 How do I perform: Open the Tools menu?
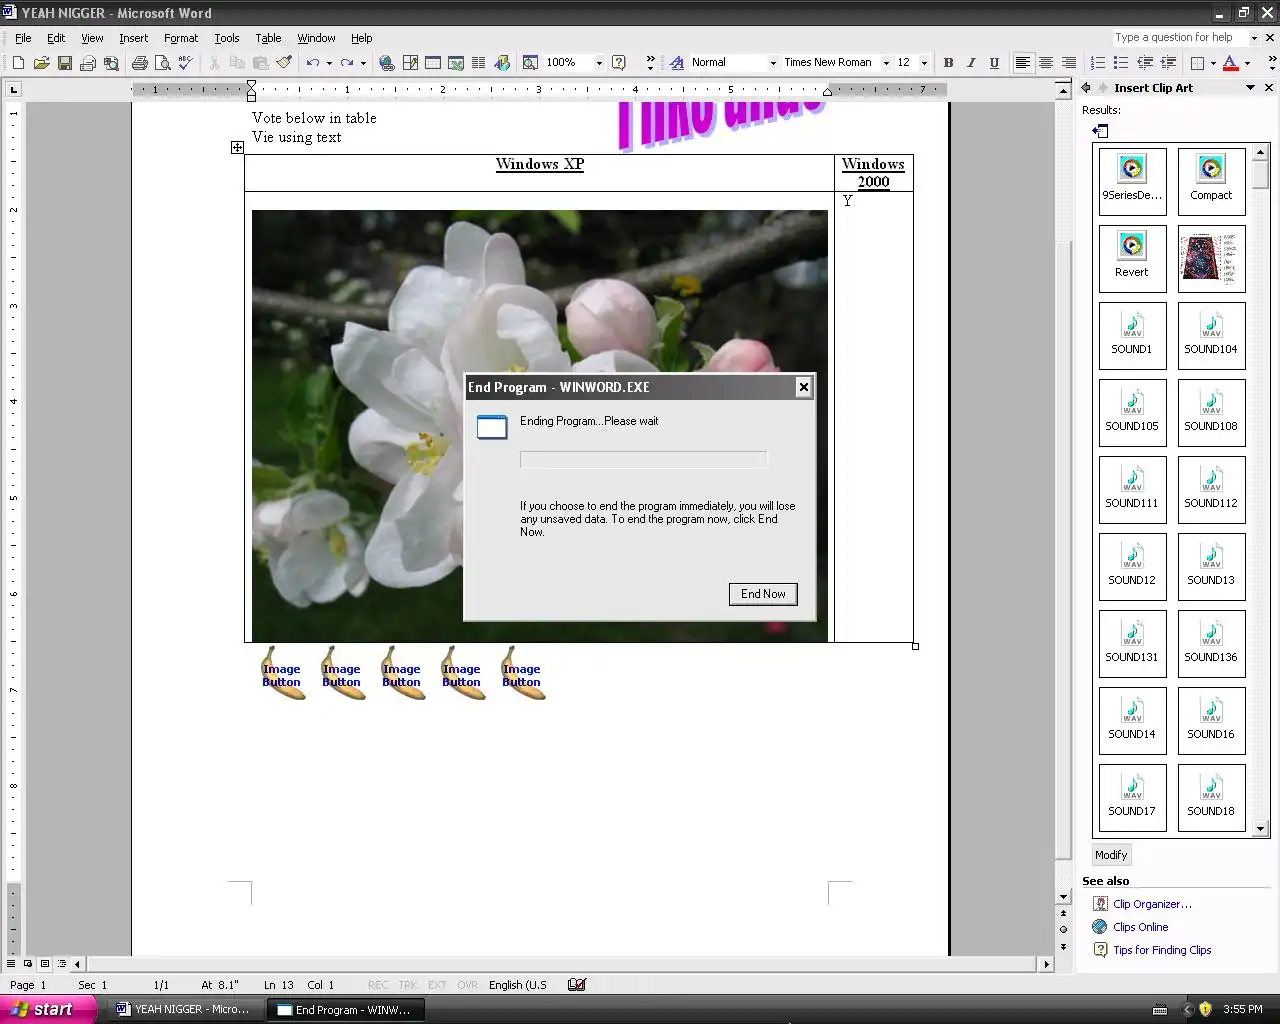pyautogui.click(x=227, y=38)
